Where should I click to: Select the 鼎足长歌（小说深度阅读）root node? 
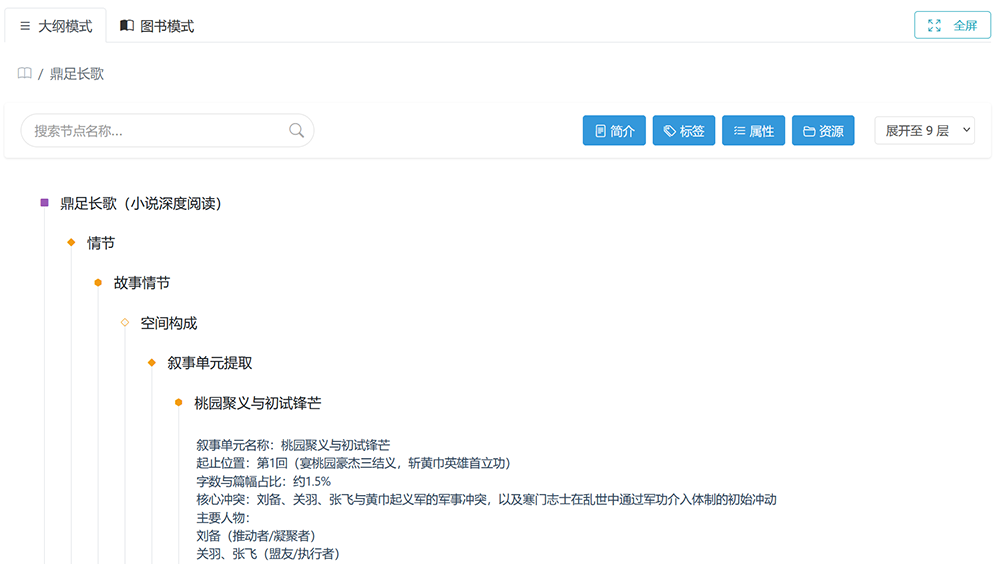point(141,204)
